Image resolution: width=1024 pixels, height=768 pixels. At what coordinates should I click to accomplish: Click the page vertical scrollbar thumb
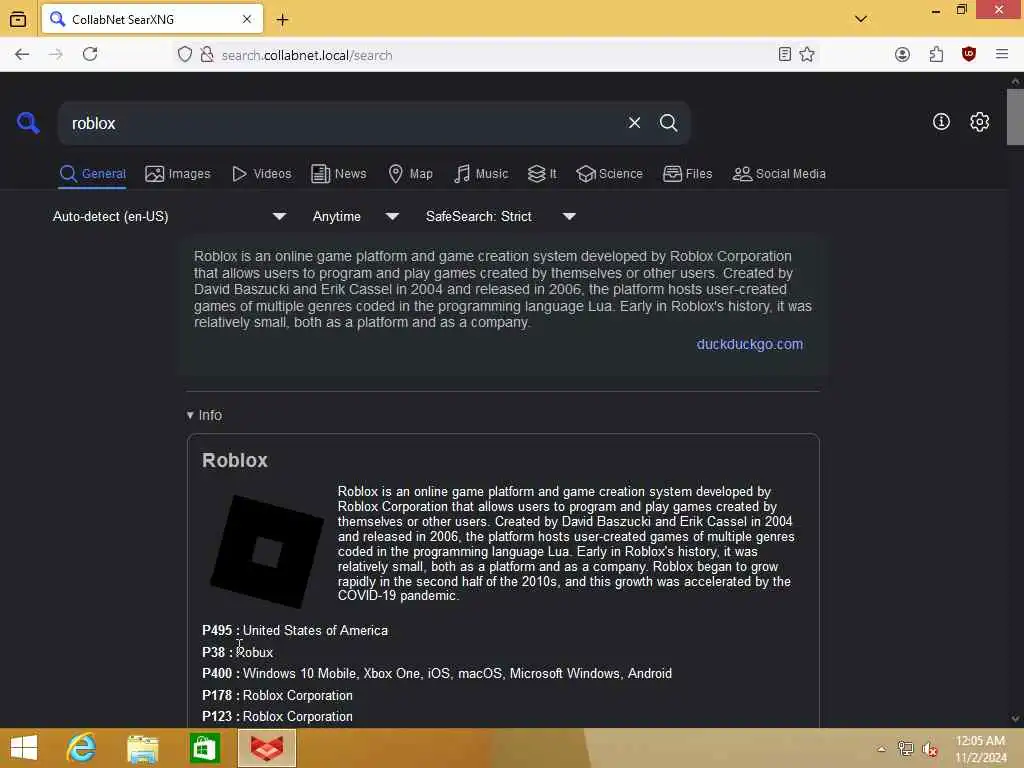(x=1015, y=116)
